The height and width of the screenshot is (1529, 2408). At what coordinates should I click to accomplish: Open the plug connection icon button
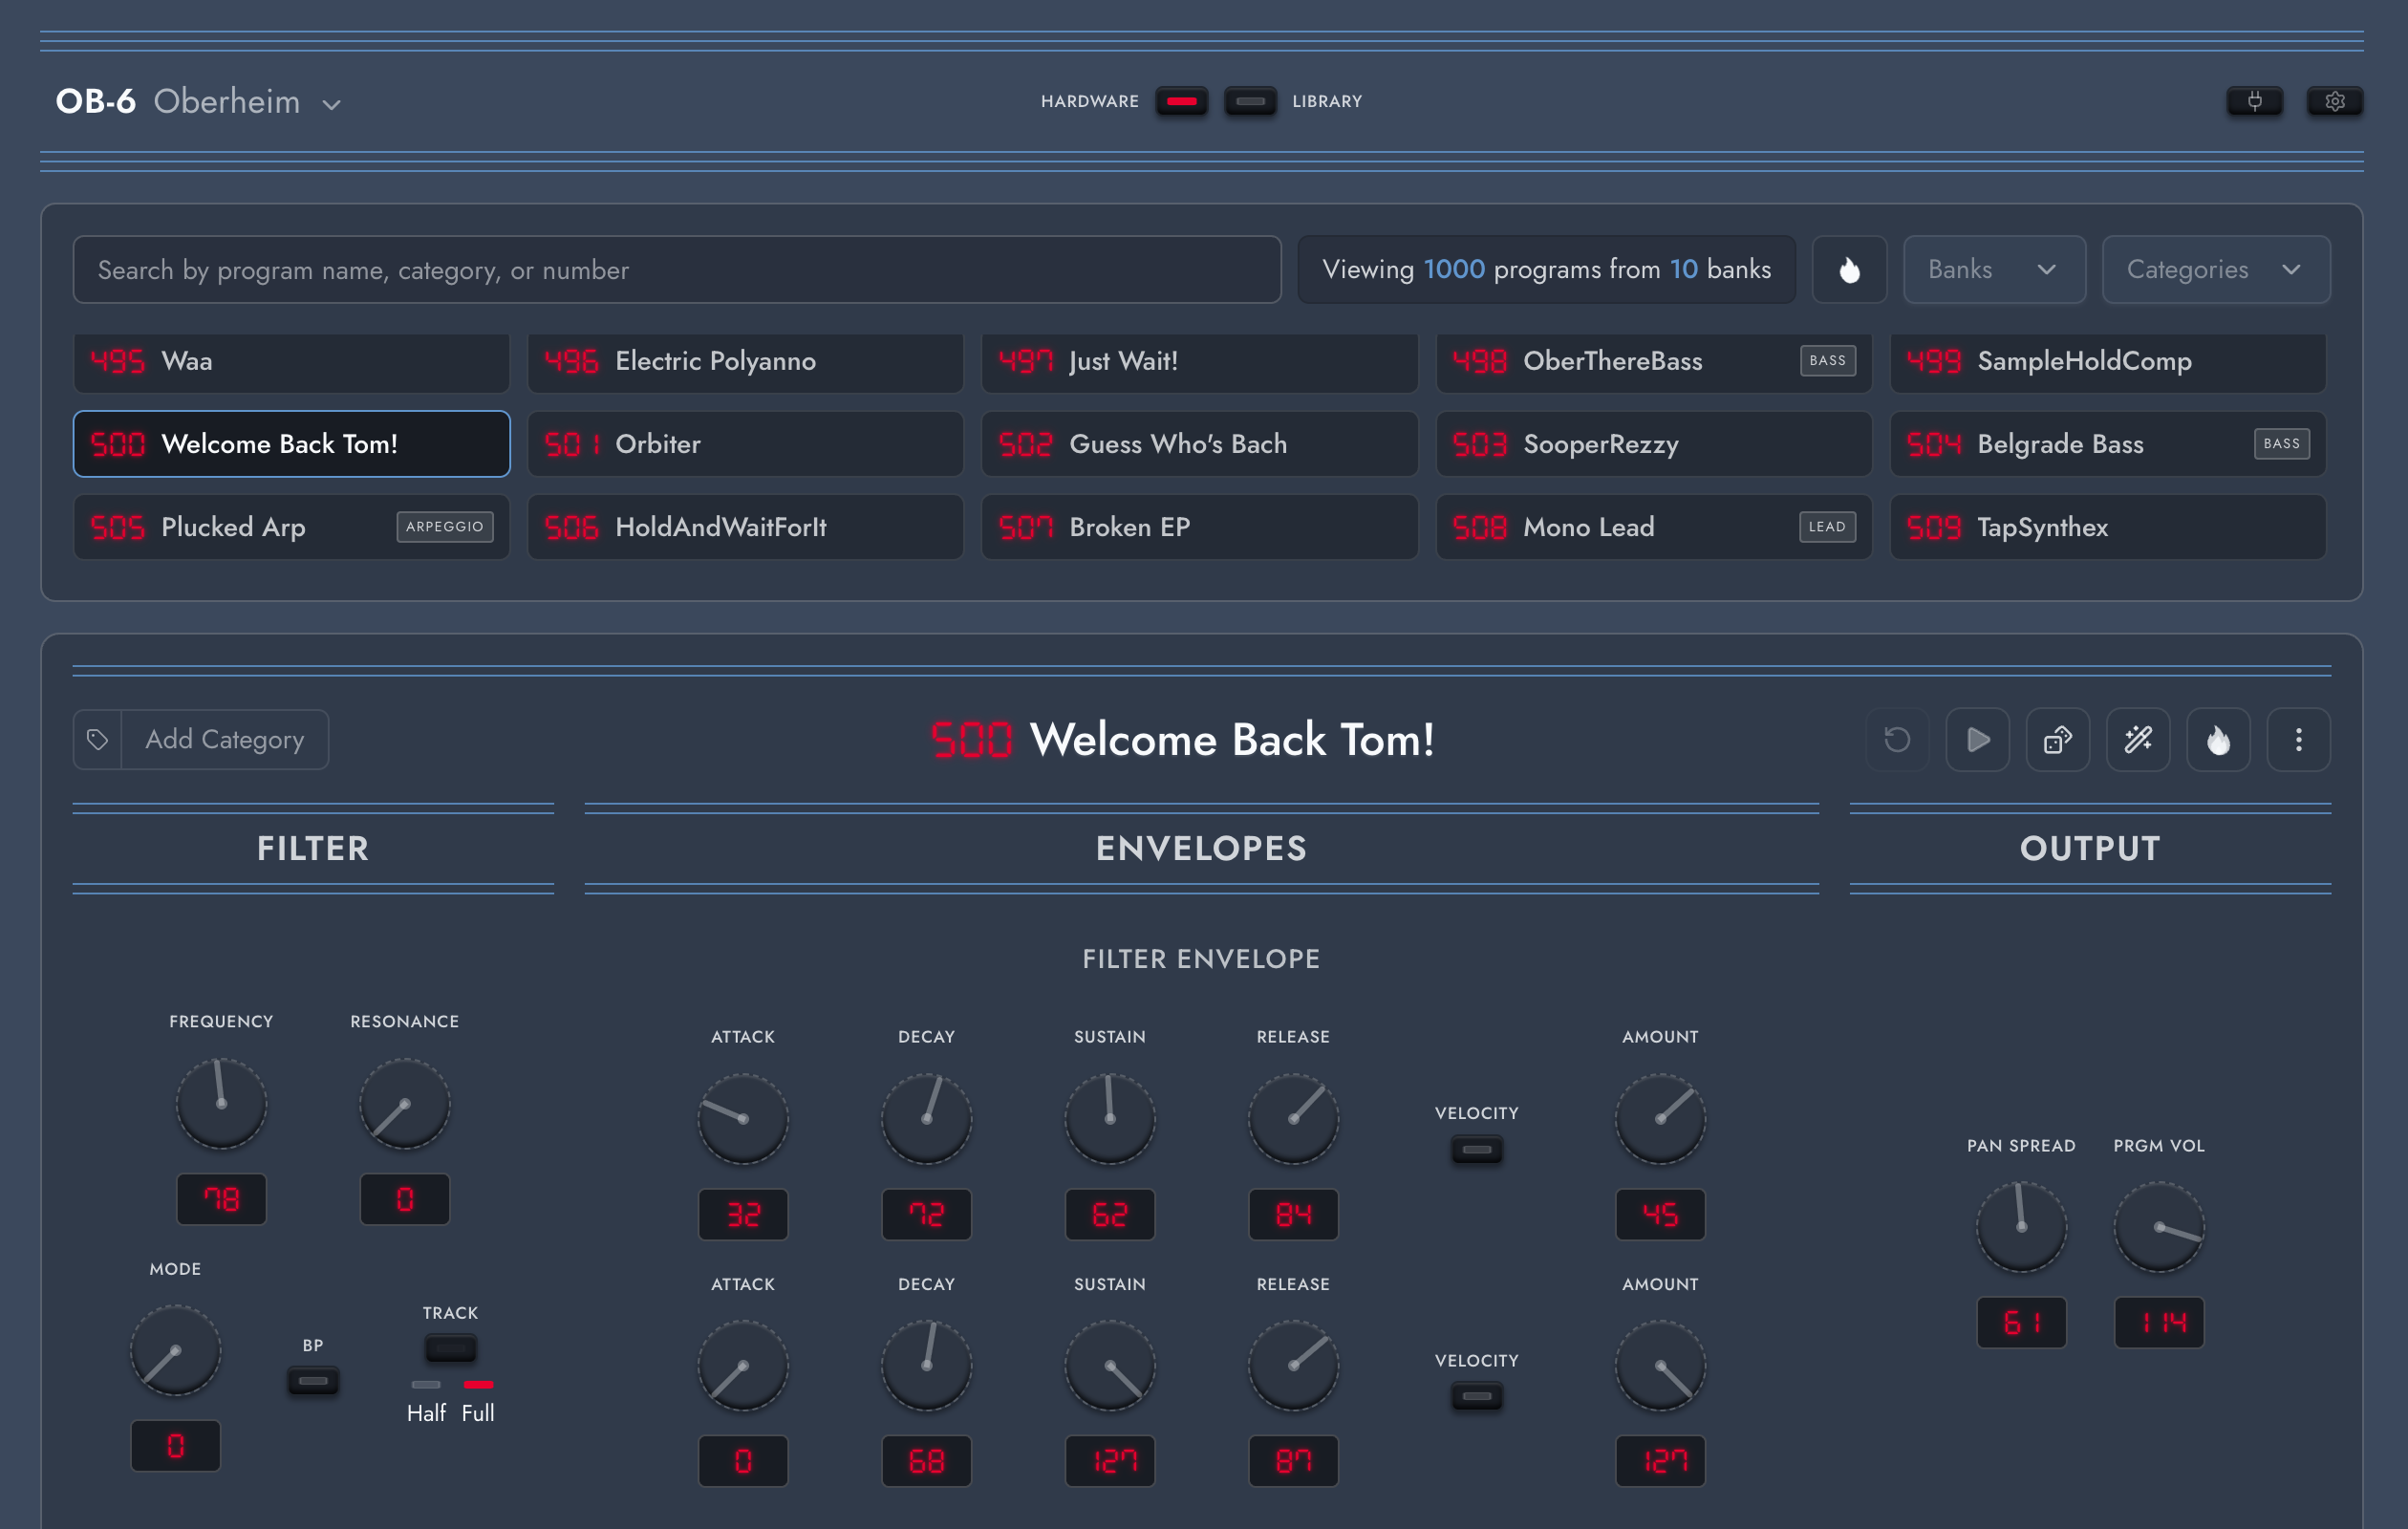[2254, 101]
